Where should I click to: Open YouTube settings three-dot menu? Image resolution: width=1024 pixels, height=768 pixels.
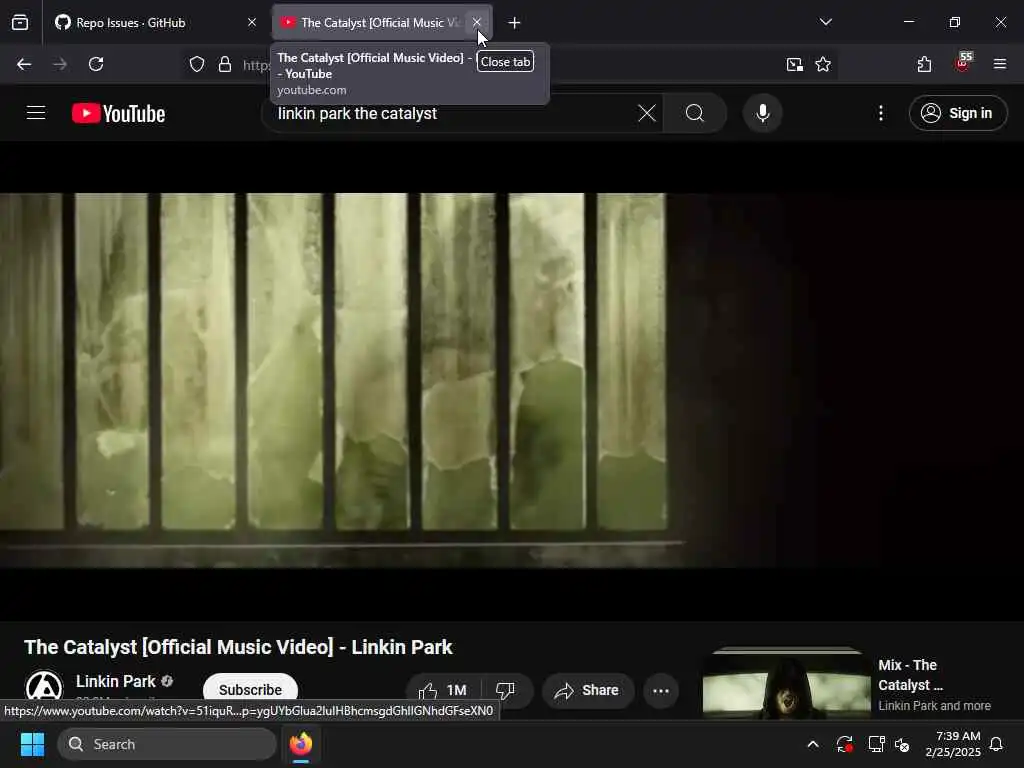tap(881, 114)
